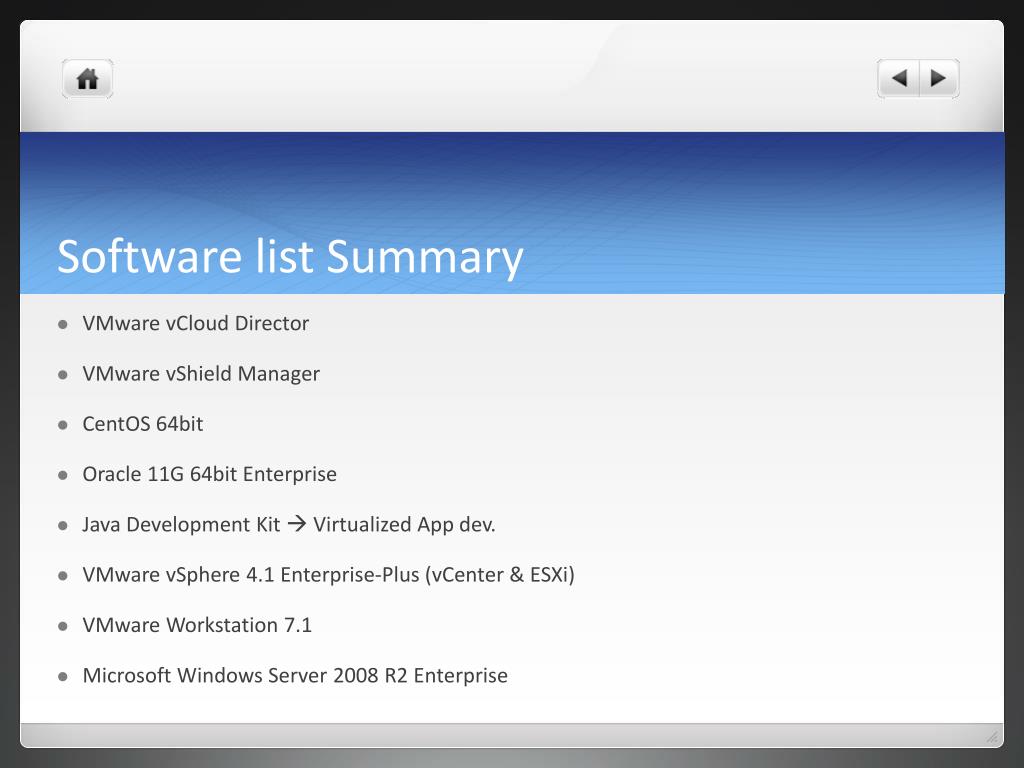Click bullet dot beside Oracle 11G entry
Screen dimensions: 1024x768
pyautogui.click(x=63, y=475)
